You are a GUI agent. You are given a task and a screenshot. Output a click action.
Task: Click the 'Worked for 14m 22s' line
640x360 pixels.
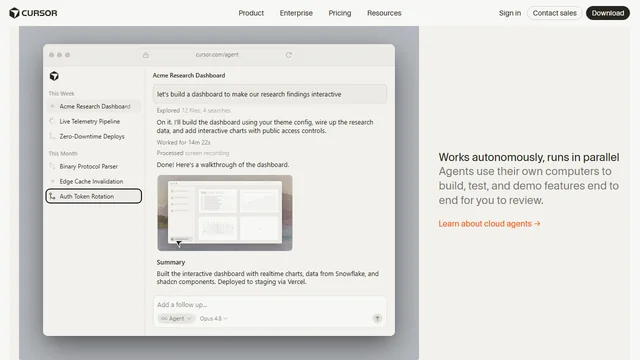tap(184, 142)
